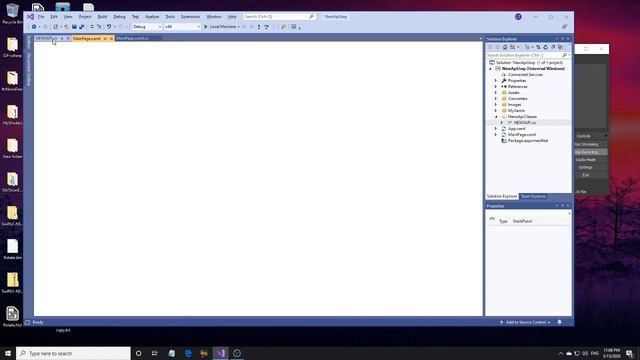The width and height of the screenshot is (640, 360).
Task: Expand the Images folder
Action: pos(496,104)
